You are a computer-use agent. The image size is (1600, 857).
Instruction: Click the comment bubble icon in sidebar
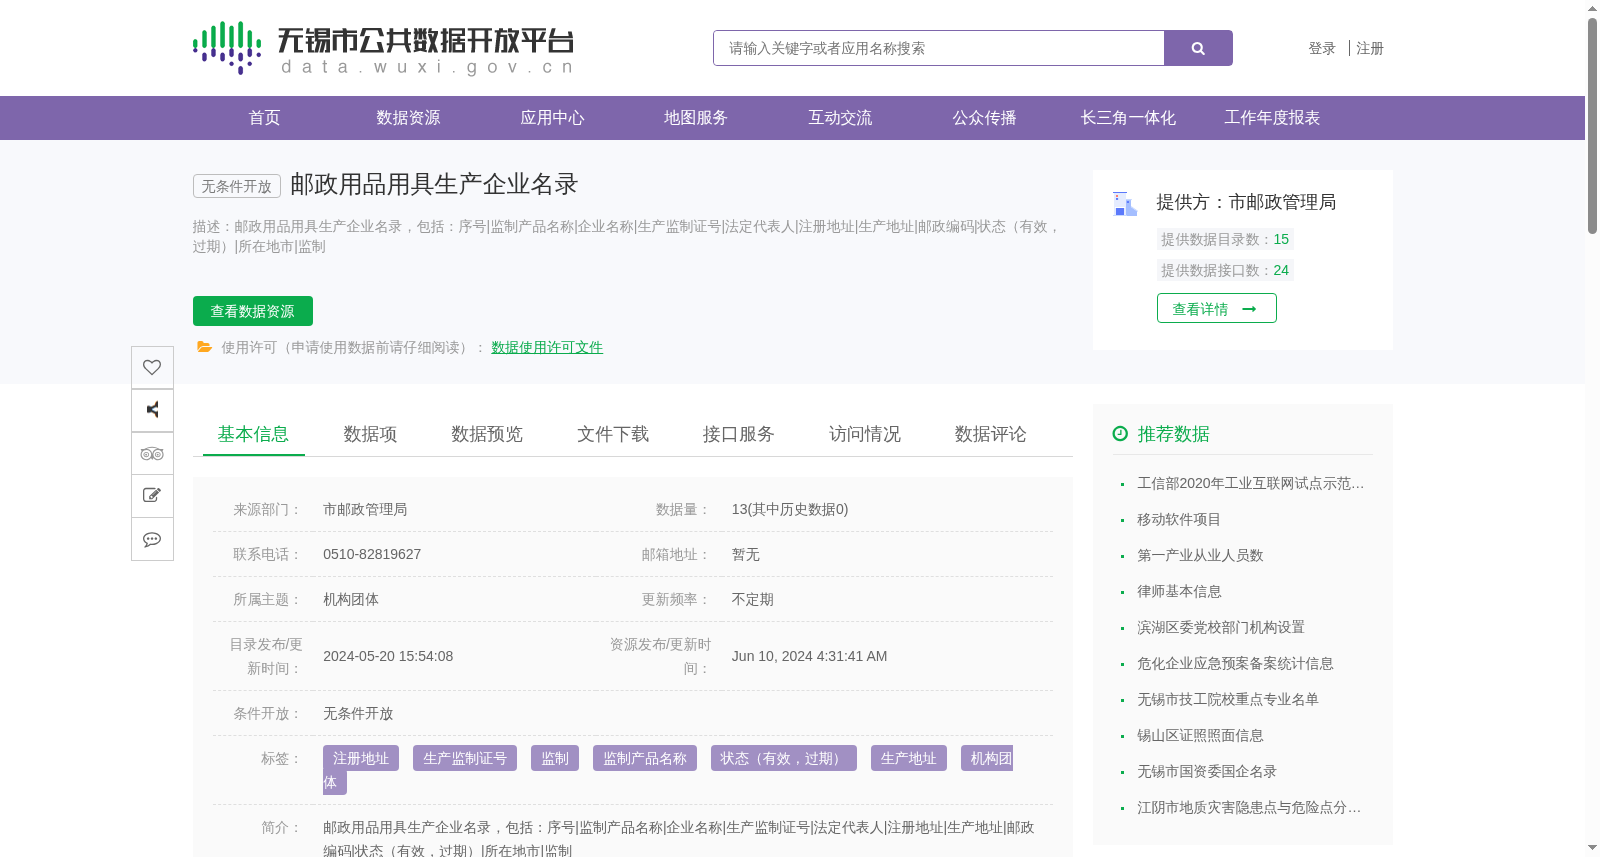(x=152, y=539)
